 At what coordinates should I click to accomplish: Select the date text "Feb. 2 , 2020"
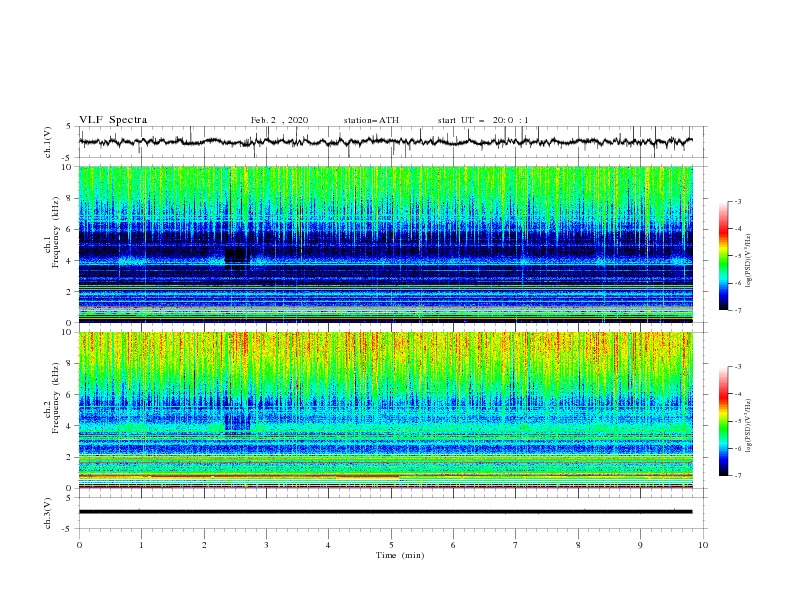(279, 120)
